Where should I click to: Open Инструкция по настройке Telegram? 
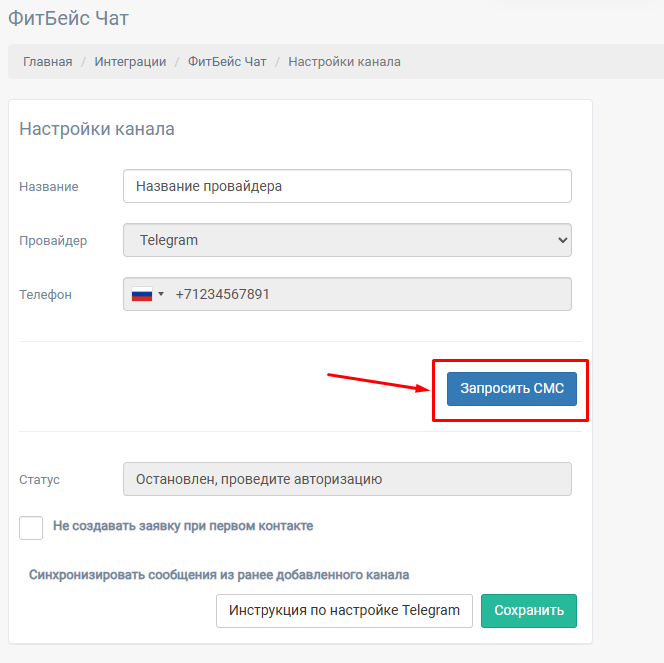pos(344,611)
